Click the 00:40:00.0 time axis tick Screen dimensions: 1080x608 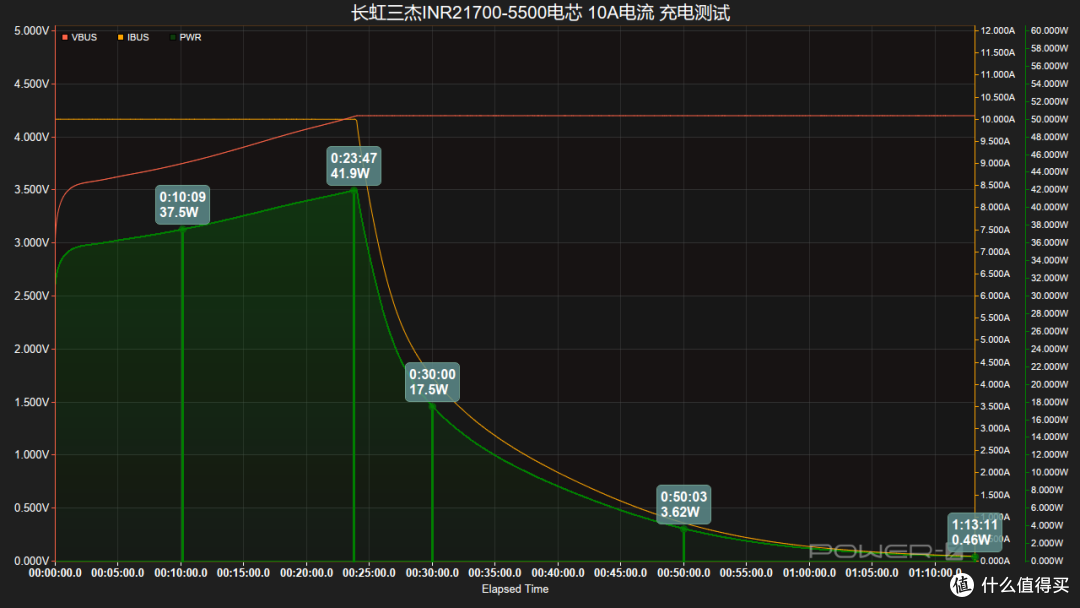pos(558,573)
